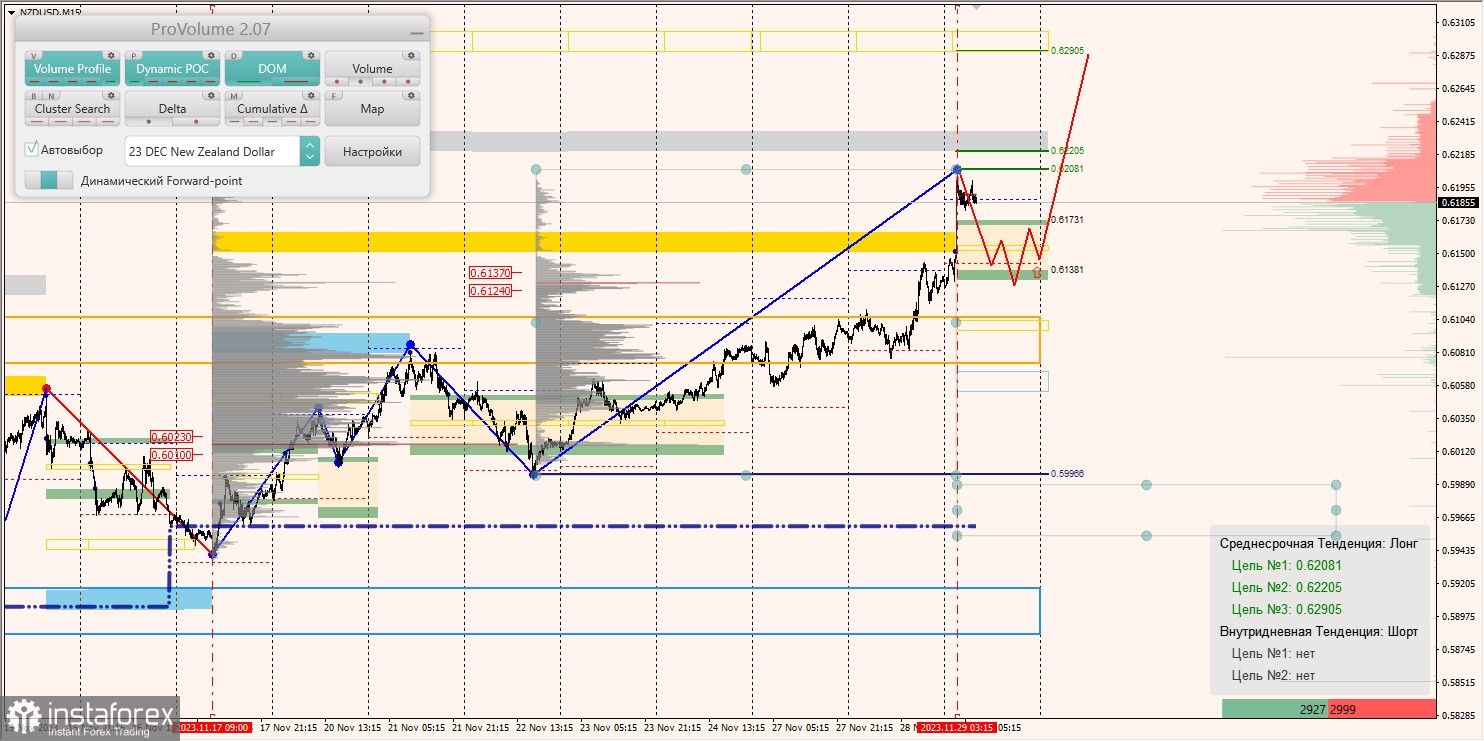Viewport: 1484px width, 741px height.
Task: Click Цель №2: 0.62205 in info panel
Action: 1286,587
